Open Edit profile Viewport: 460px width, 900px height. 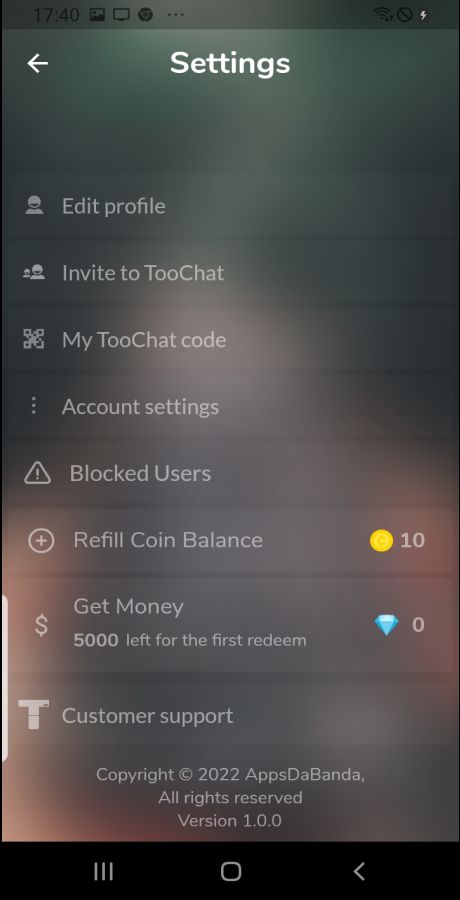pyautogui.click(x=230, y=205)
